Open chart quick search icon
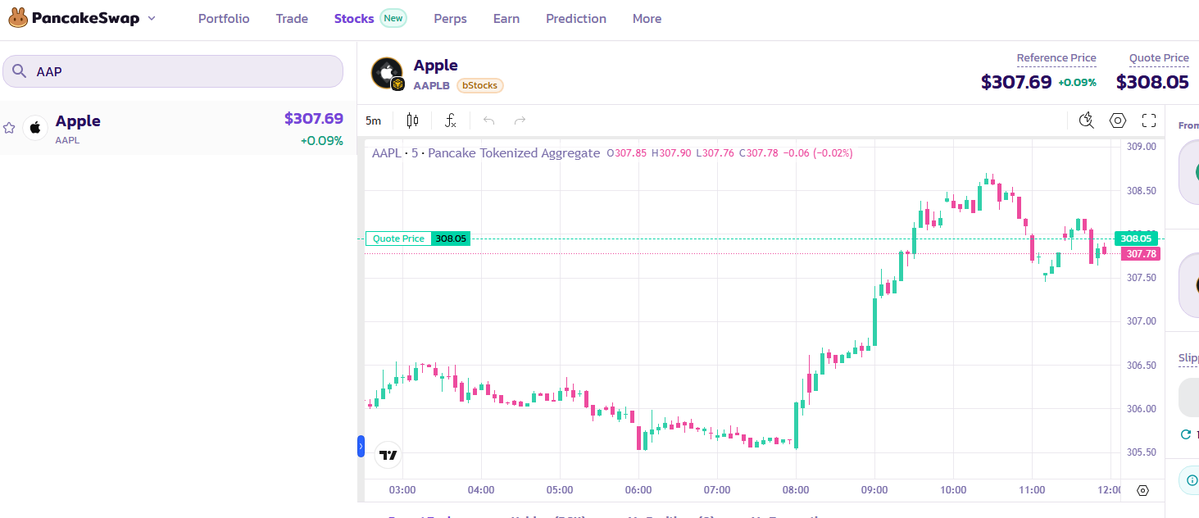Image resolution: width=1199 pixels, height=518 pixels. pyautogui.click(x=1087, y=120)
